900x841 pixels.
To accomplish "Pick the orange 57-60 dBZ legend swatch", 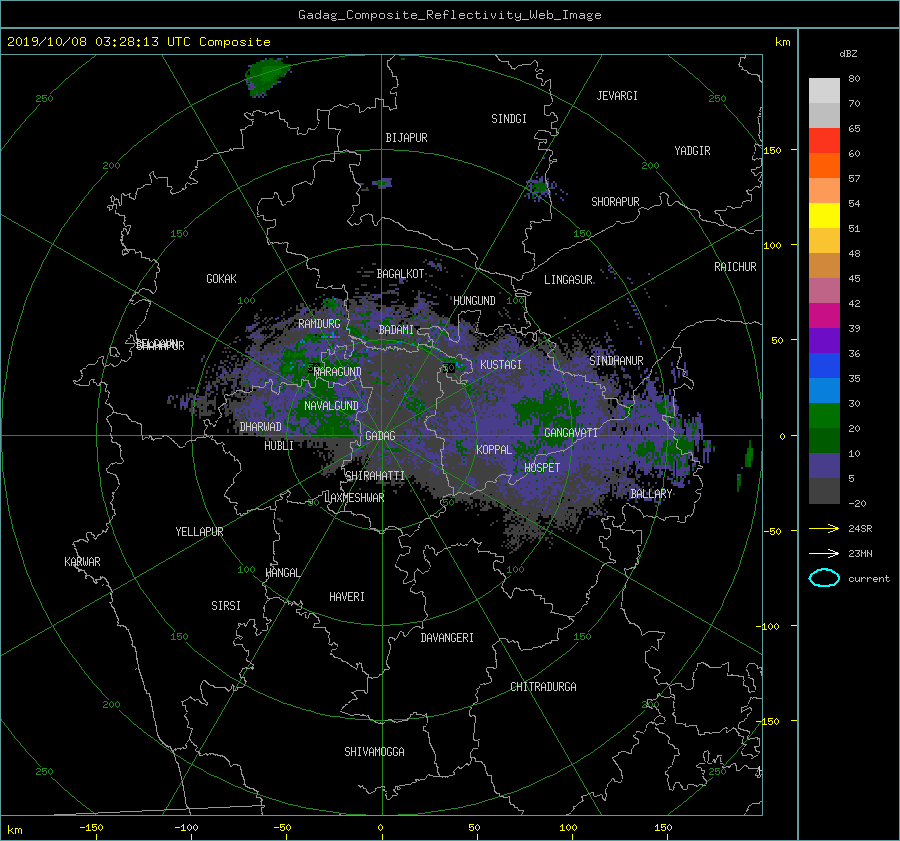I will [x=824, y=166].
